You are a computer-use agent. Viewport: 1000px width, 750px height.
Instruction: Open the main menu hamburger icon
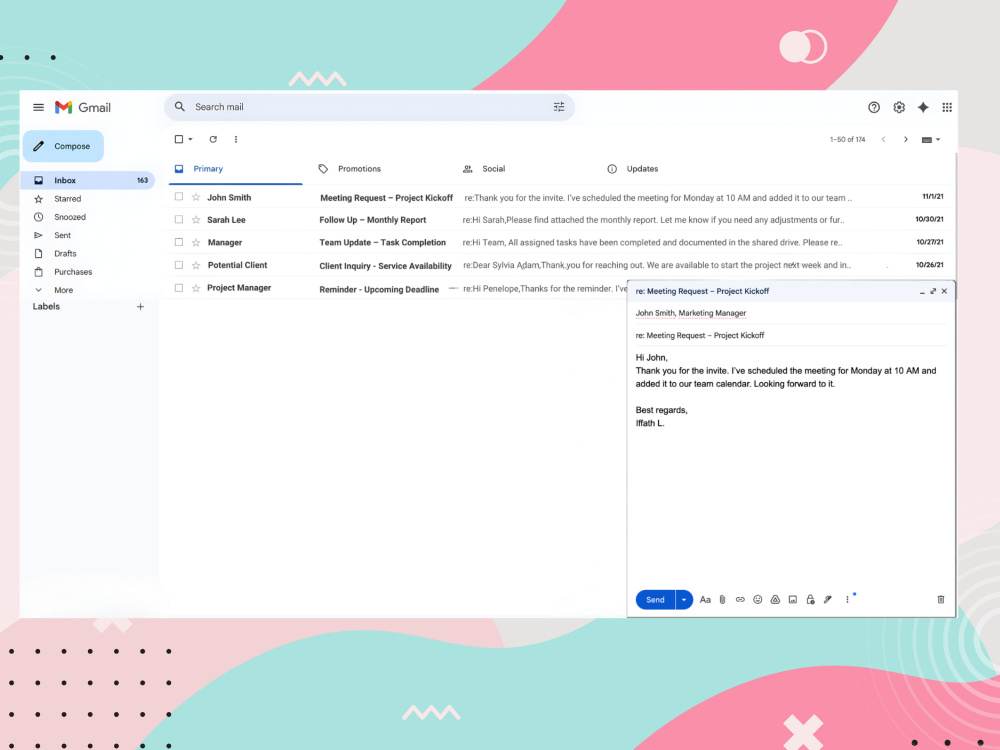coord(38,107)
